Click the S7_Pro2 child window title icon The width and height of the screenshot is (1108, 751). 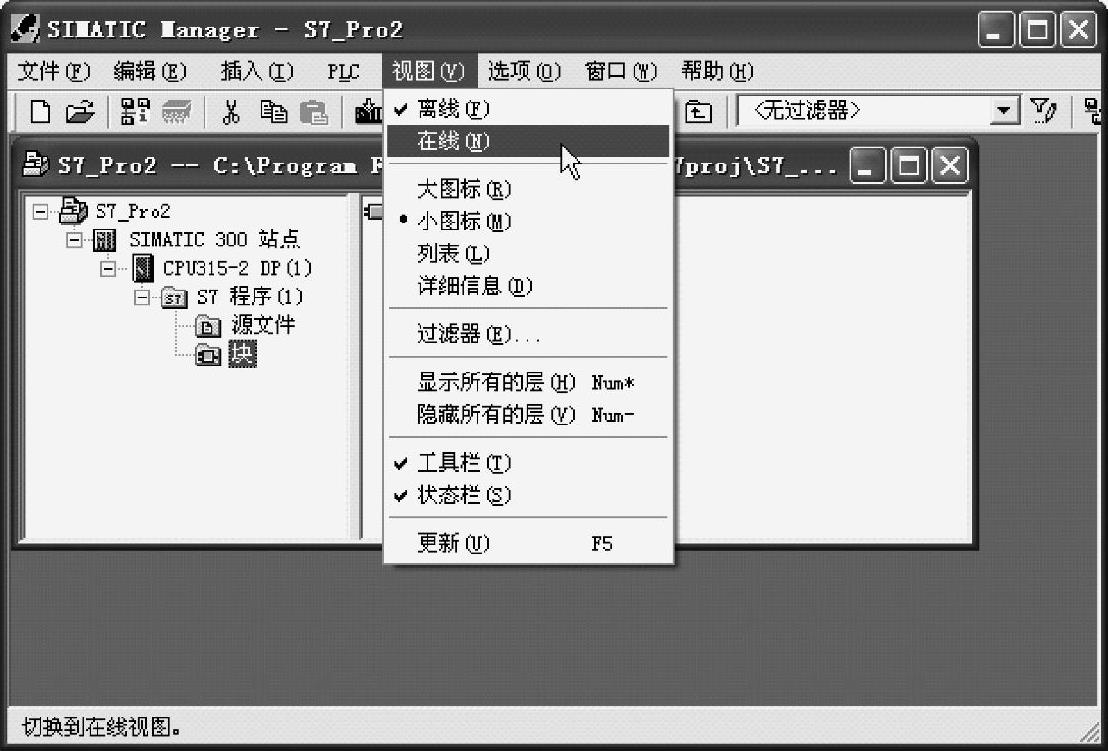click(35, 165)
